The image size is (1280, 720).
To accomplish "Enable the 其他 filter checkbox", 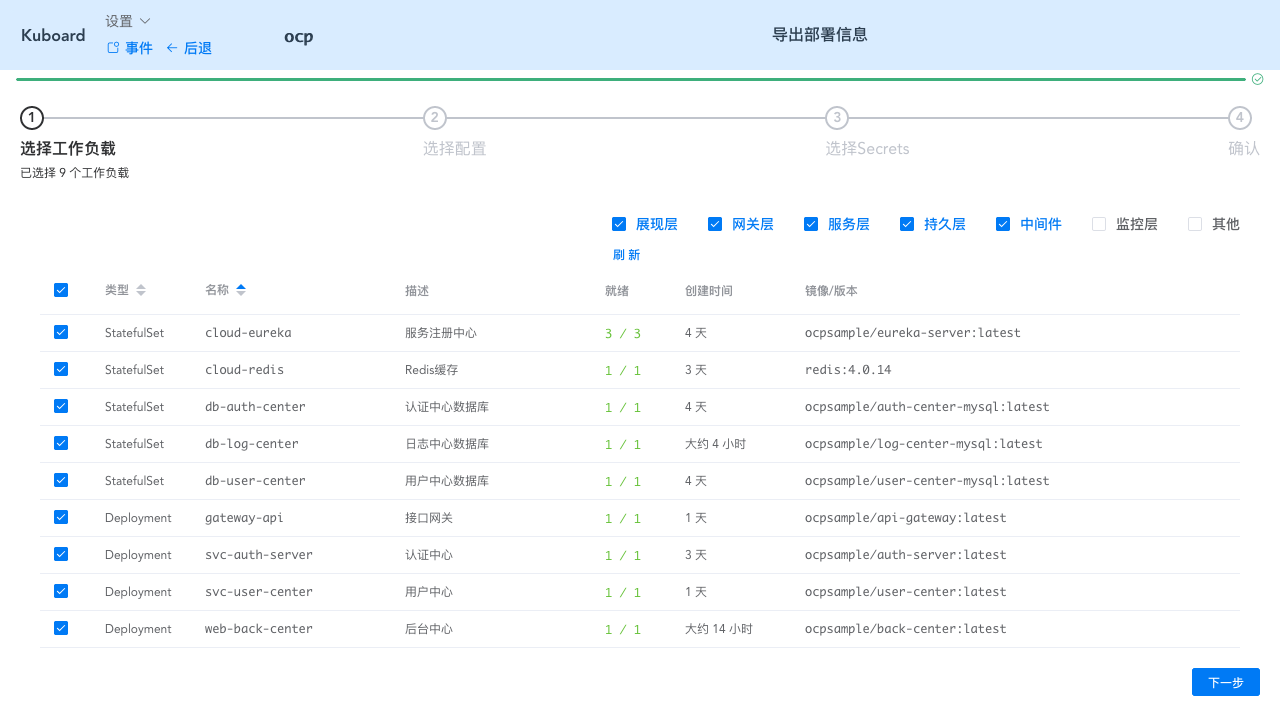I will 1195,224.
